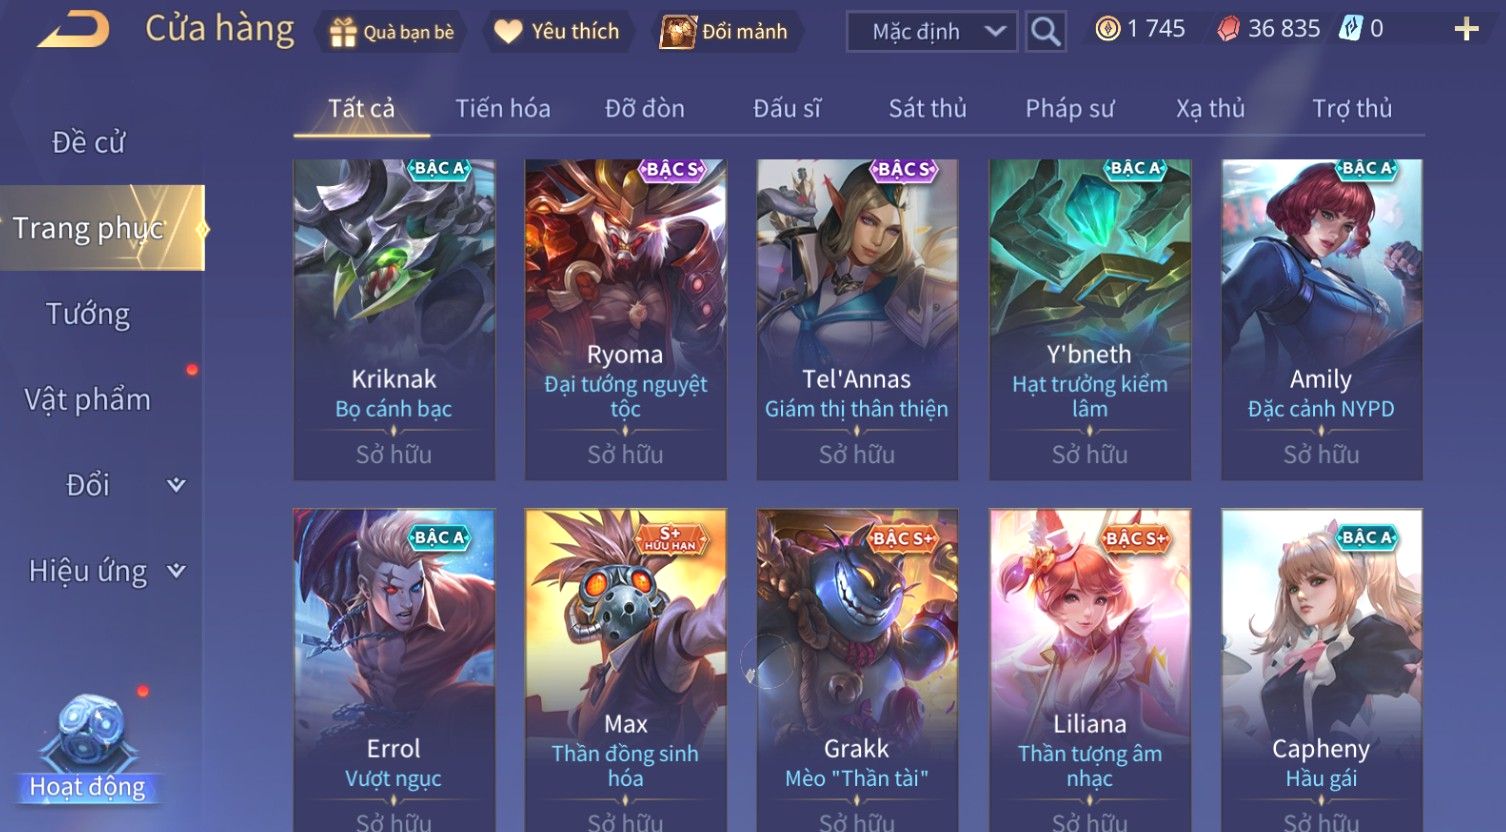Open the Mặc định sort dropdown
This screenshot has height=832, width=1506.
[932, 32]
